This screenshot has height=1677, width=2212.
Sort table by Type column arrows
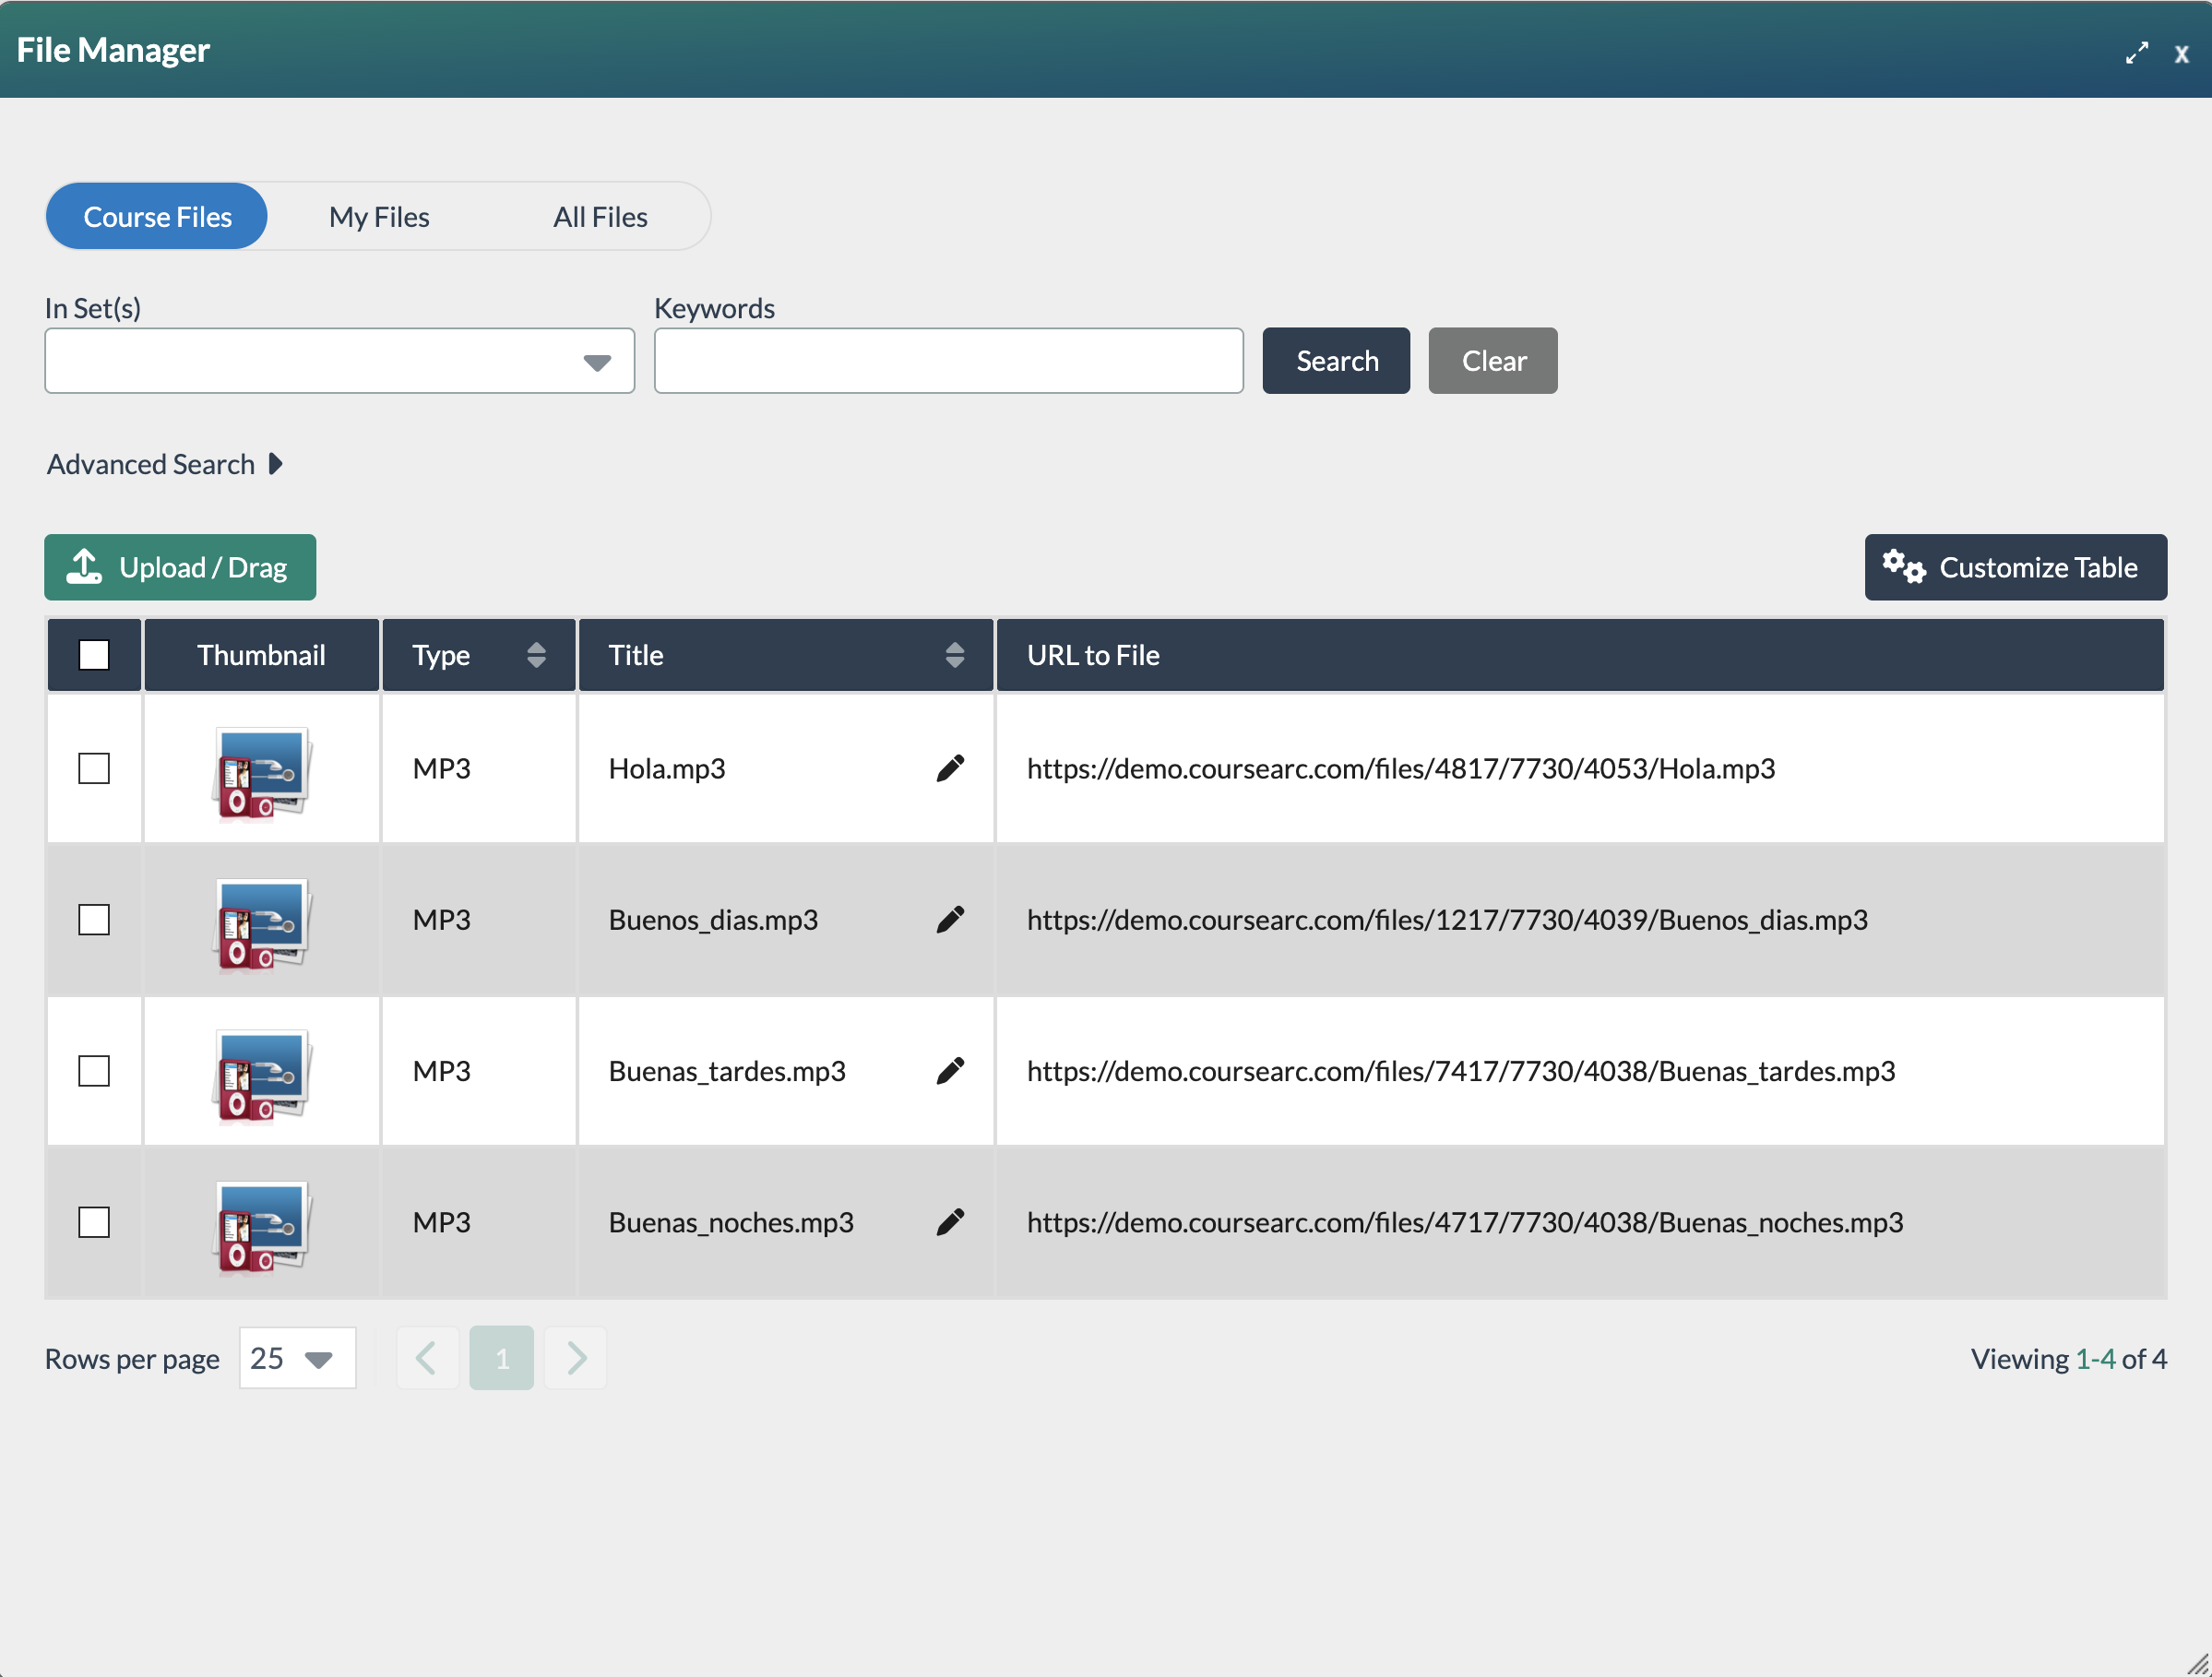(536, 655)
